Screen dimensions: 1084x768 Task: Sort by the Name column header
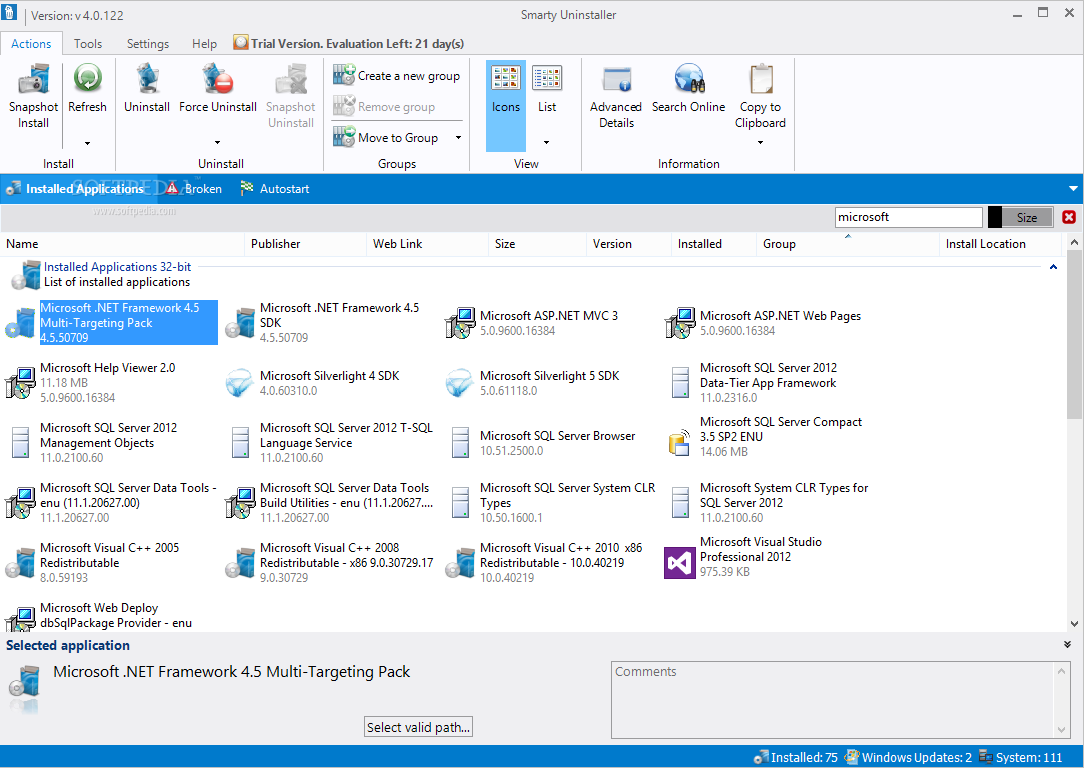coord(122,243)
